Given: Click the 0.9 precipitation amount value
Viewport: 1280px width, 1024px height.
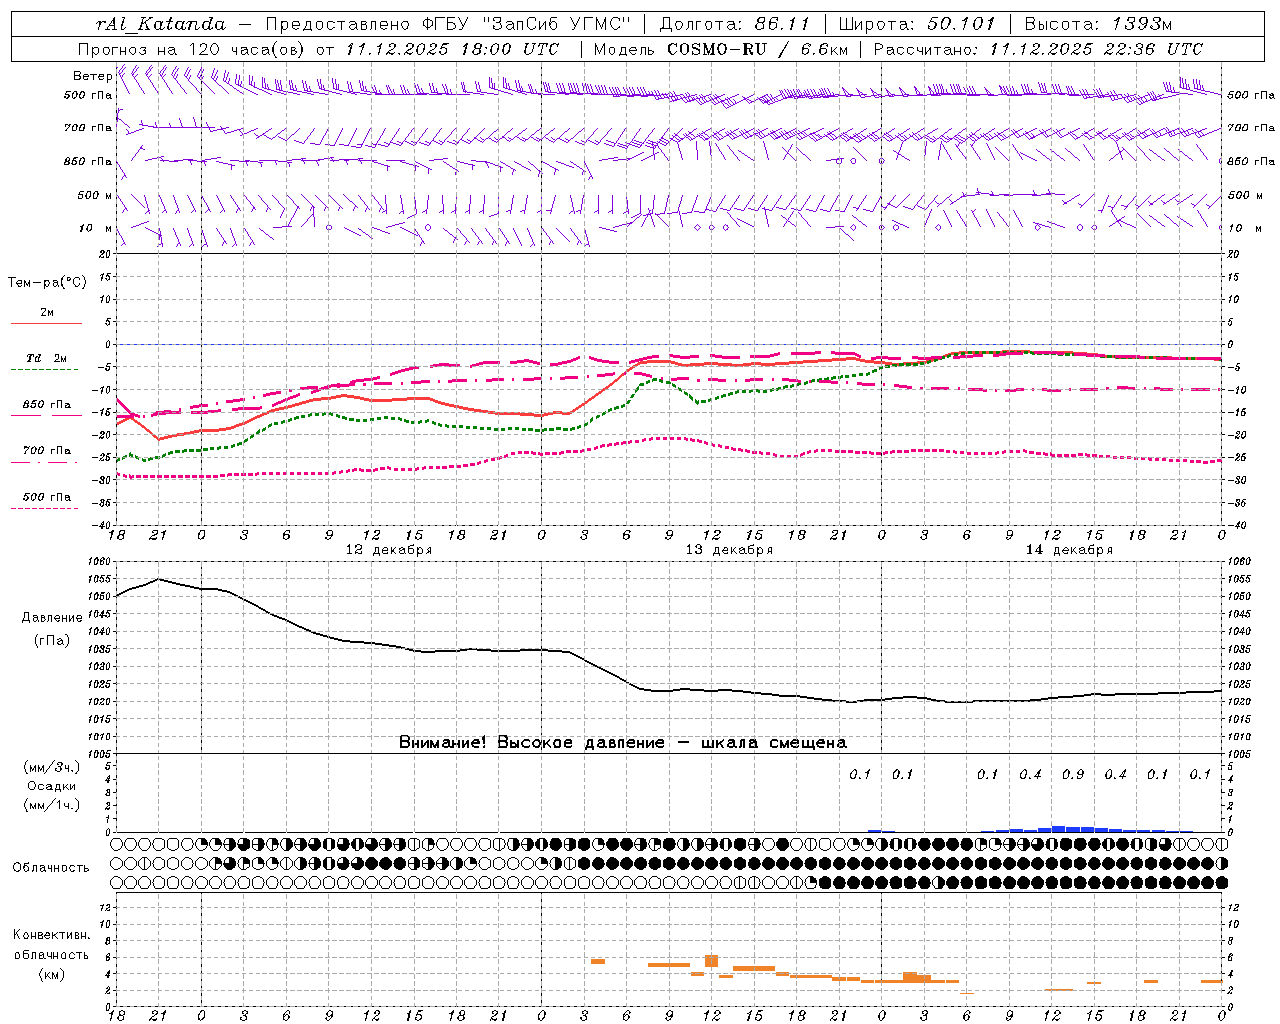Looking at the screenshot, I should [1073, 774].
